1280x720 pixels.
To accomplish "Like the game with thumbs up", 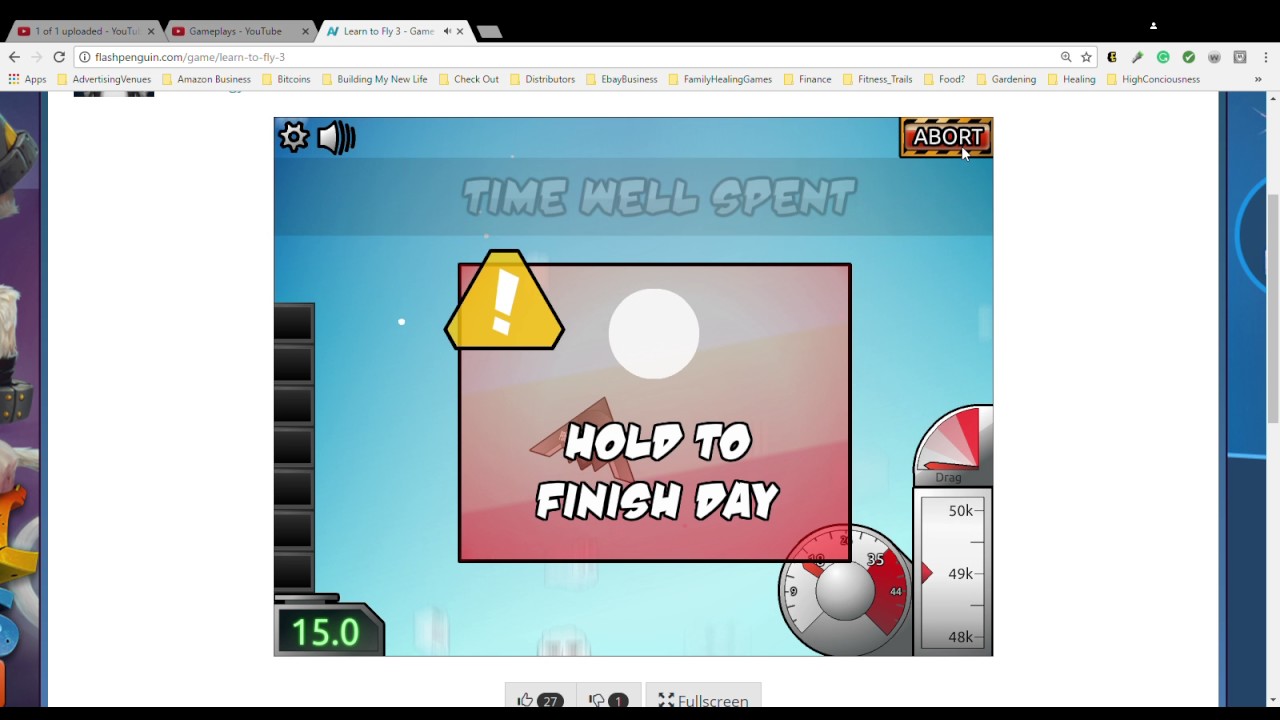I will 540,701.
